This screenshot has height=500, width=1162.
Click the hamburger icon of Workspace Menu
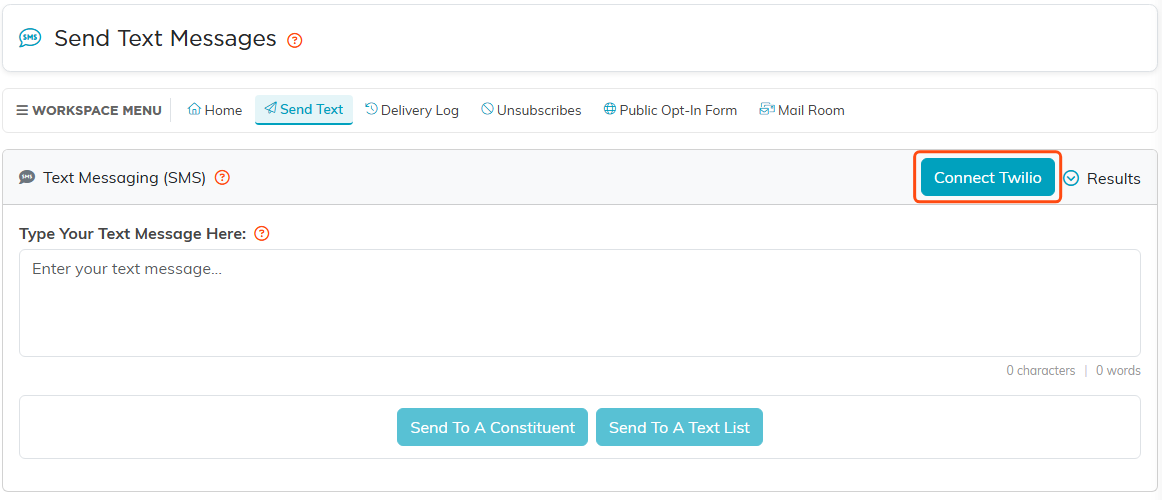pyautogui.click(x=22, y=110)
